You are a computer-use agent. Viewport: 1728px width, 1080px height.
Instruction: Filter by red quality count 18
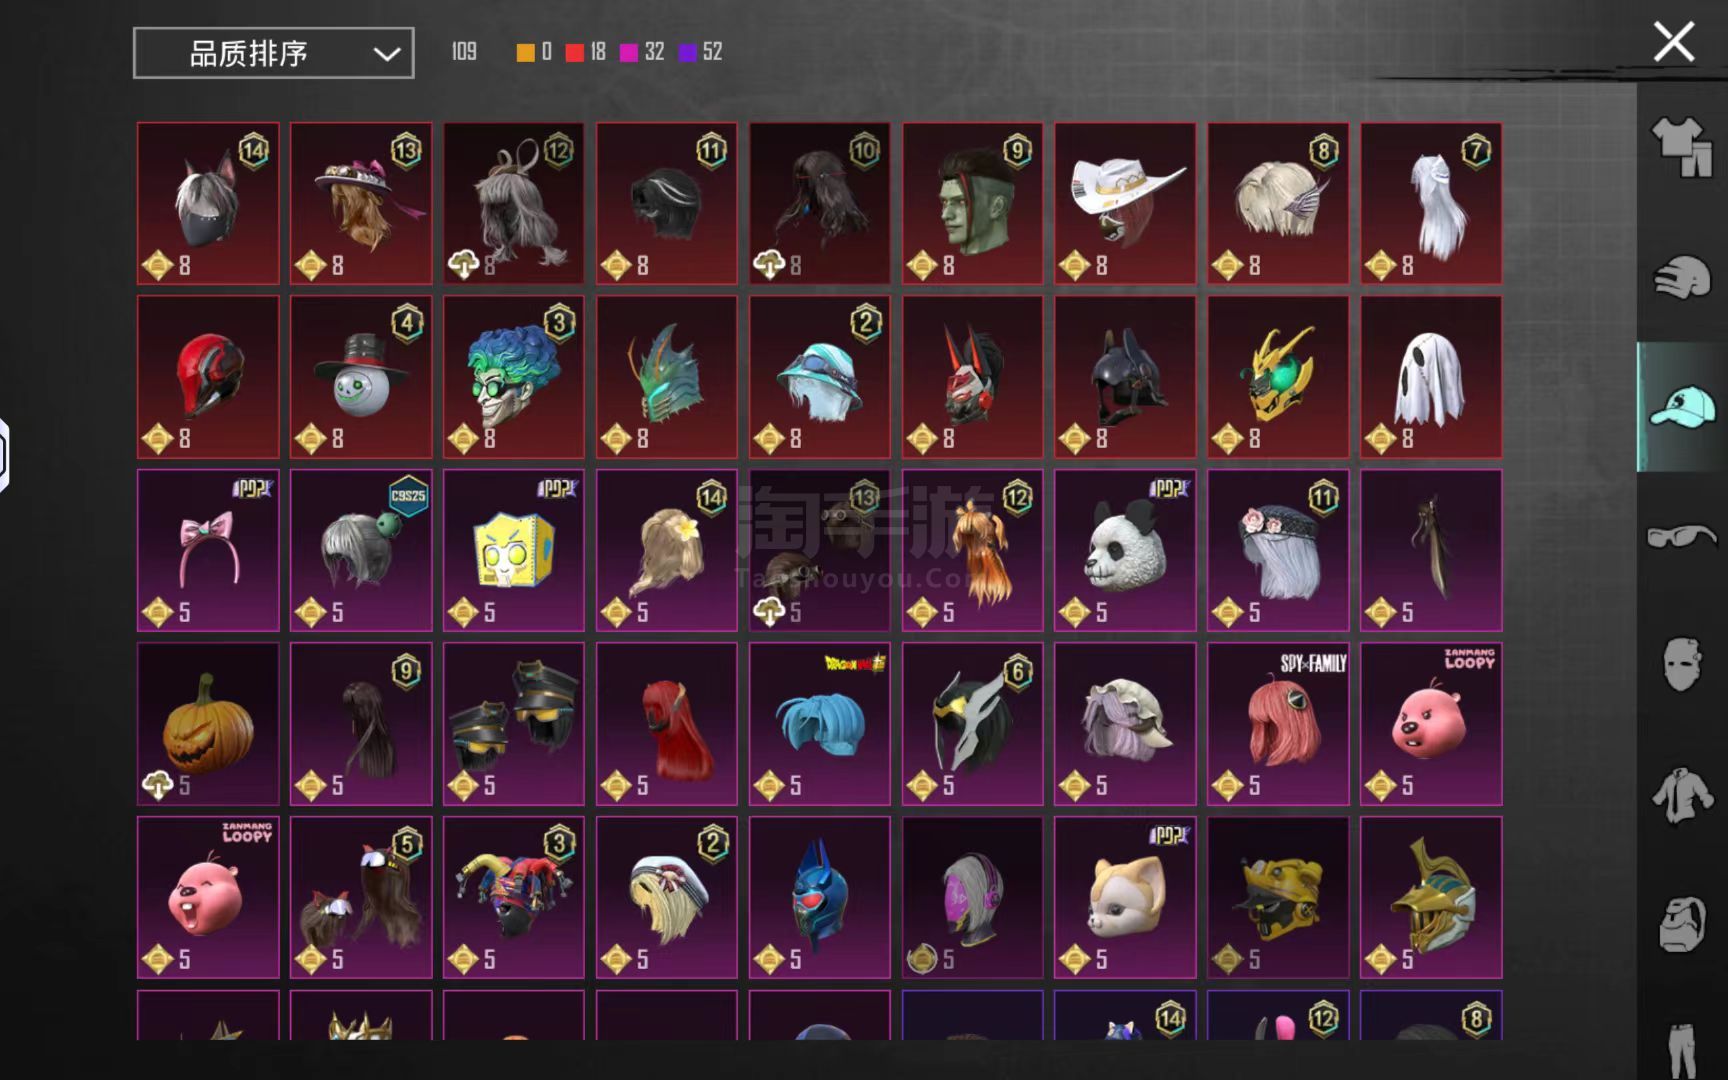(586, 52)
